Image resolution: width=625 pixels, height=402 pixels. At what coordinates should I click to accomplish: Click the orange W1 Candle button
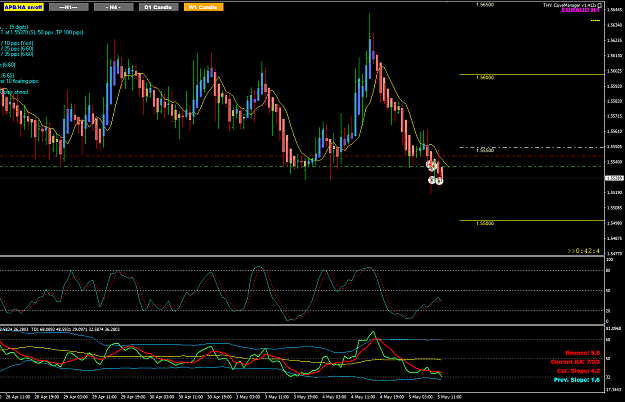[x=204, y=7]
